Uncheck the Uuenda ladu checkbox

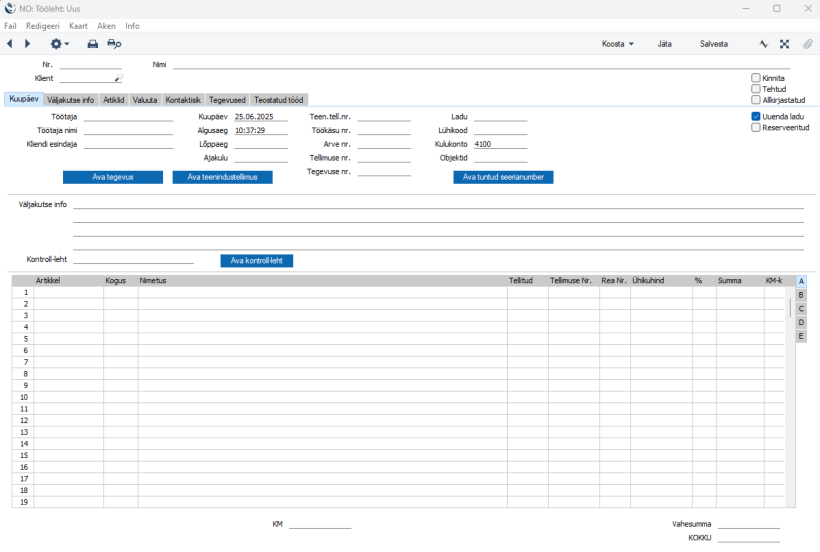pyautogui.click(x=756, y=117)
